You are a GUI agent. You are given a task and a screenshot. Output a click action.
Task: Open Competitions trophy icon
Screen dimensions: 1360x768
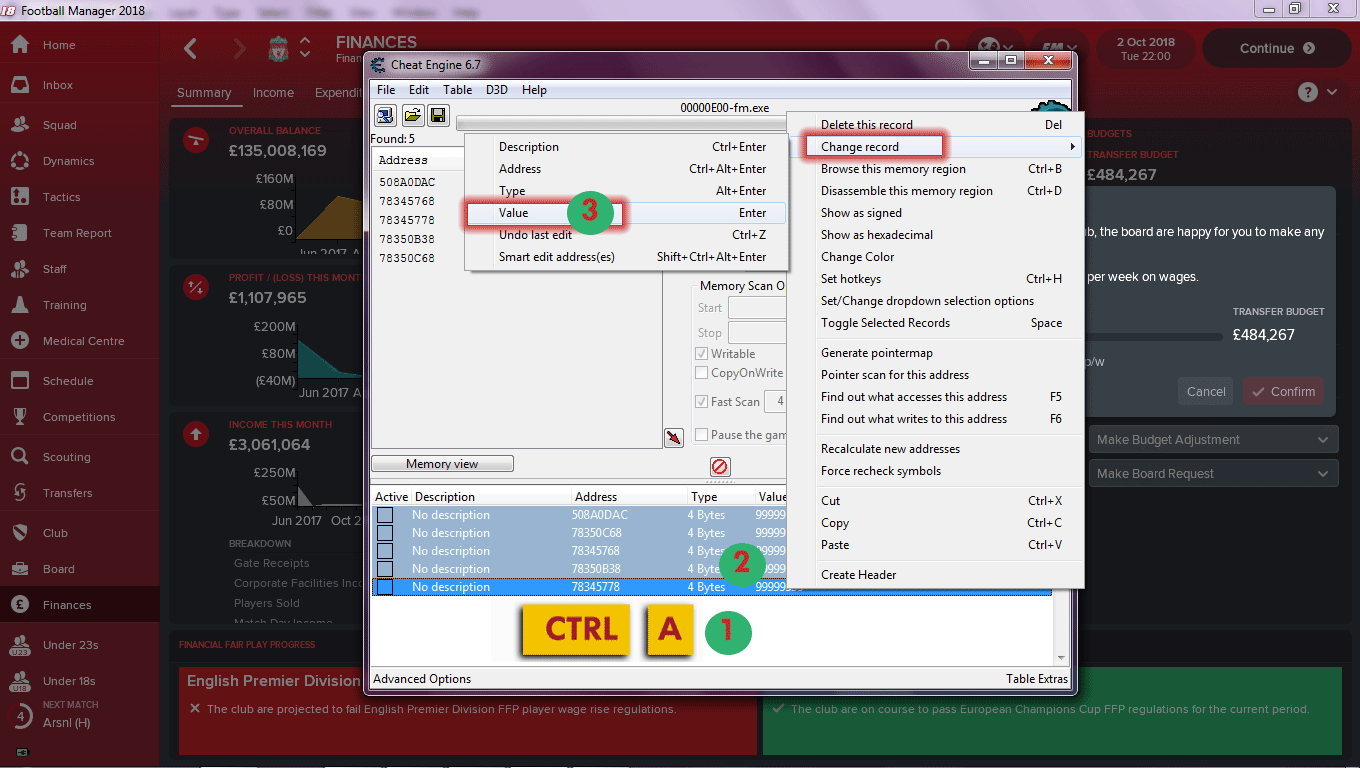coord(19,417)
